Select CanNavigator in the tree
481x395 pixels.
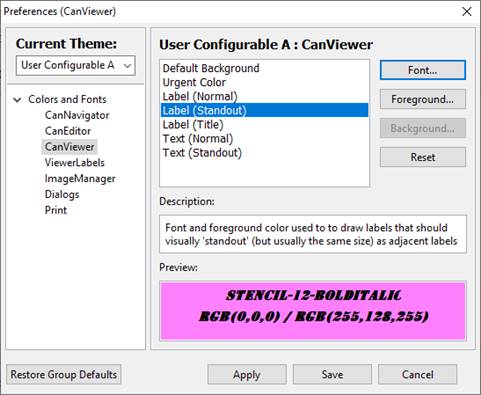click(77, 115)
